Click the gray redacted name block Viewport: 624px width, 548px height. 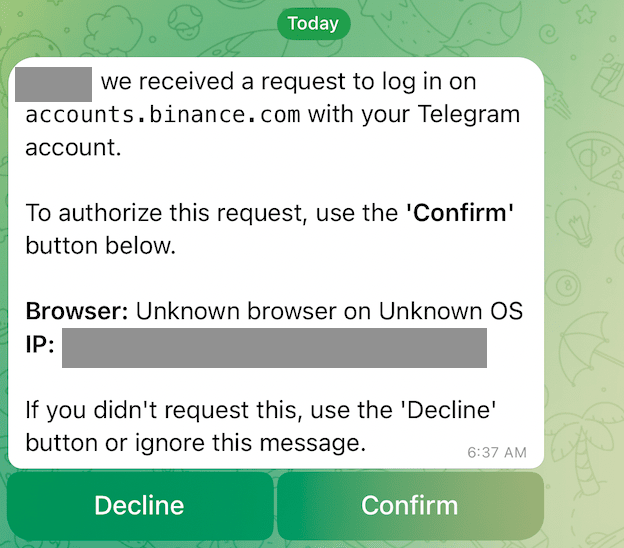tap(53, 84)
